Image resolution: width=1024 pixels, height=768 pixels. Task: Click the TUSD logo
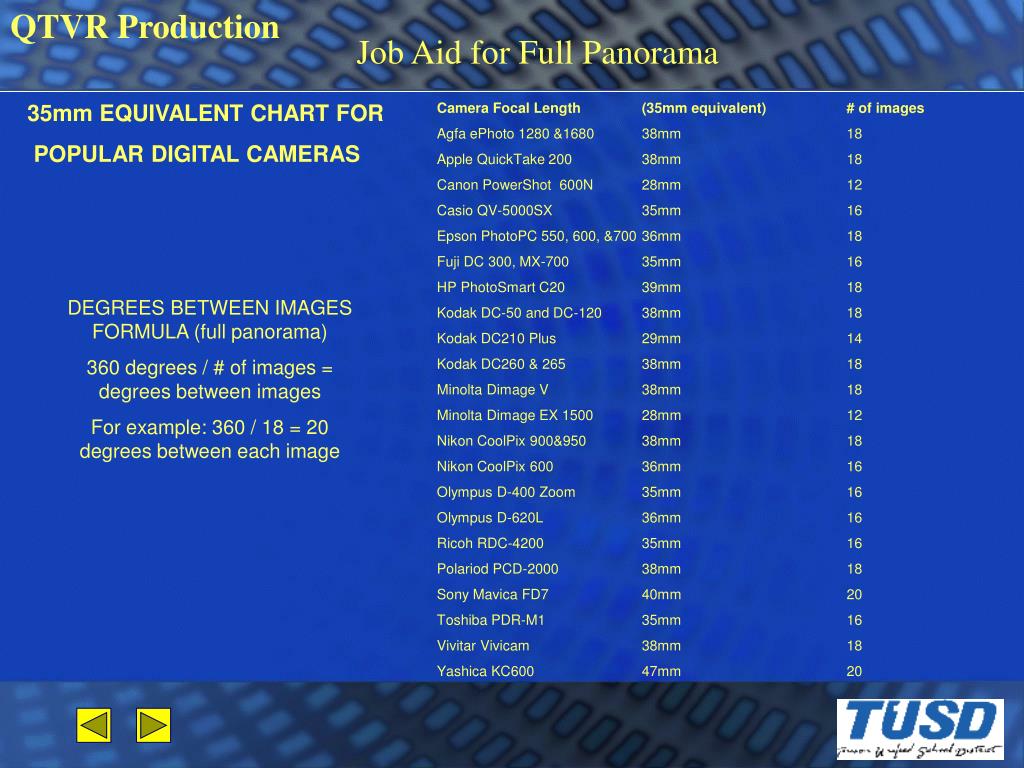tap(920, 729)
